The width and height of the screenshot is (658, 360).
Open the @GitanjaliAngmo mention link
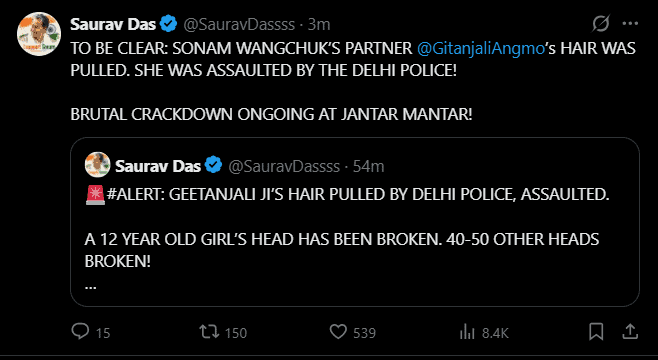(x=480, y=49)
